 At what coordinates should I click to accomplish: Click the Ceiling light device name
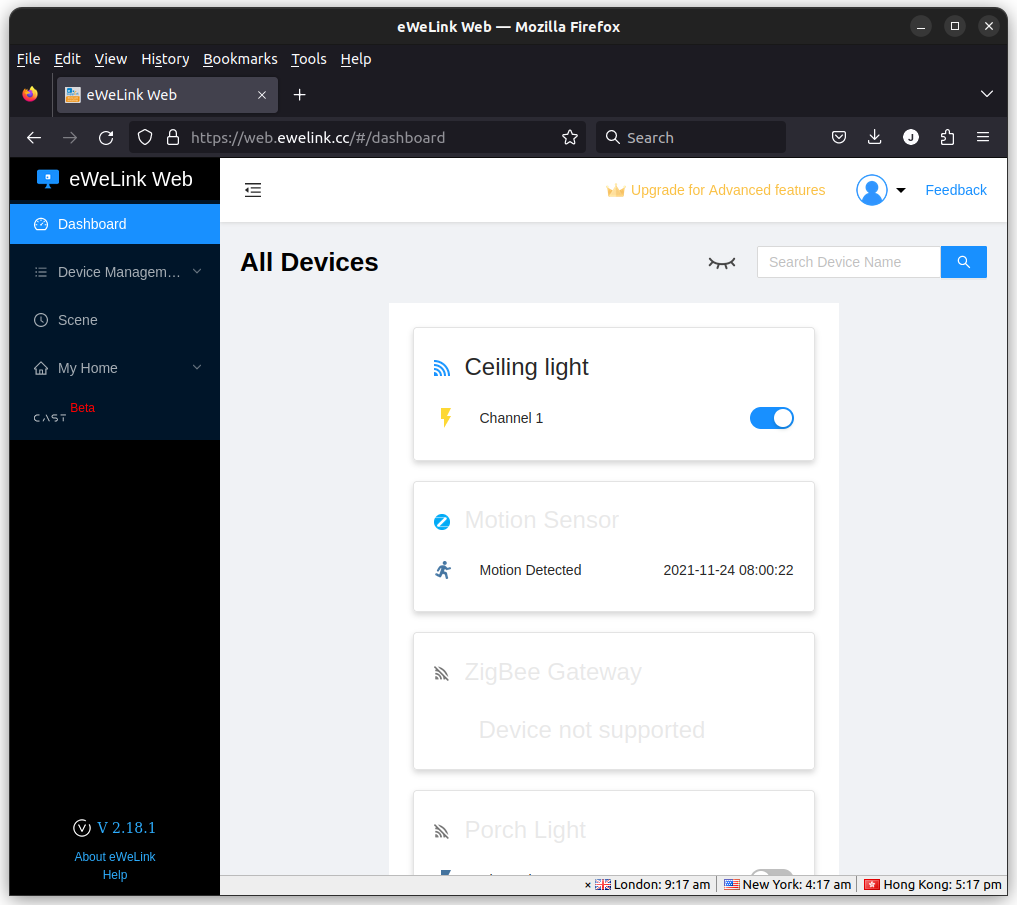click(527, 368)
